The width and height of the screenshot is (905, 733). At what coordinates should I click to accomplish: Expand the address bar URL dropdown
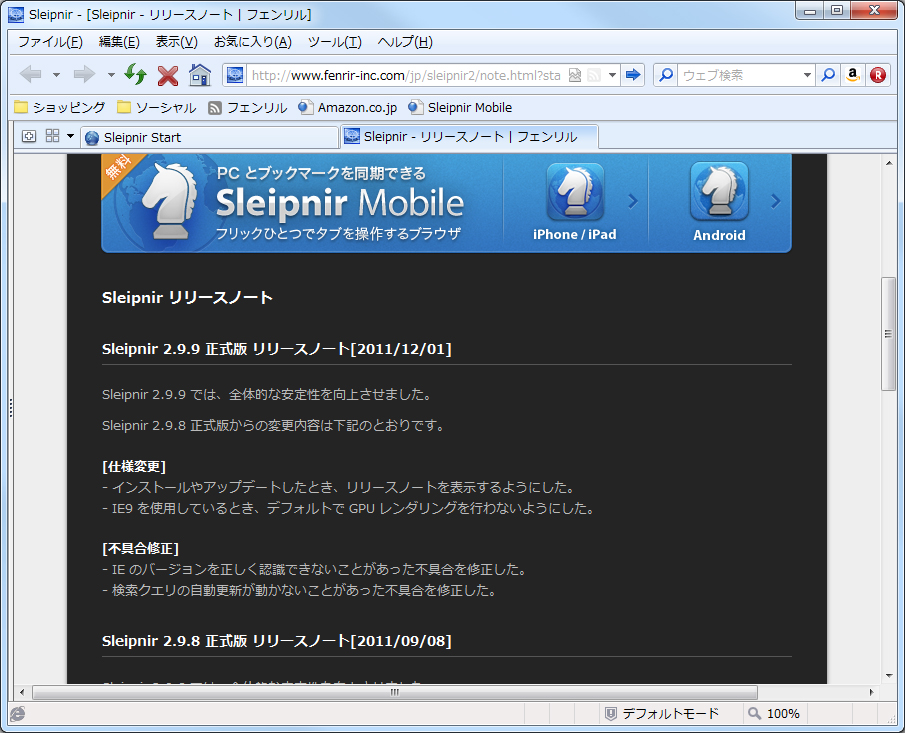[x=612, y=74]
